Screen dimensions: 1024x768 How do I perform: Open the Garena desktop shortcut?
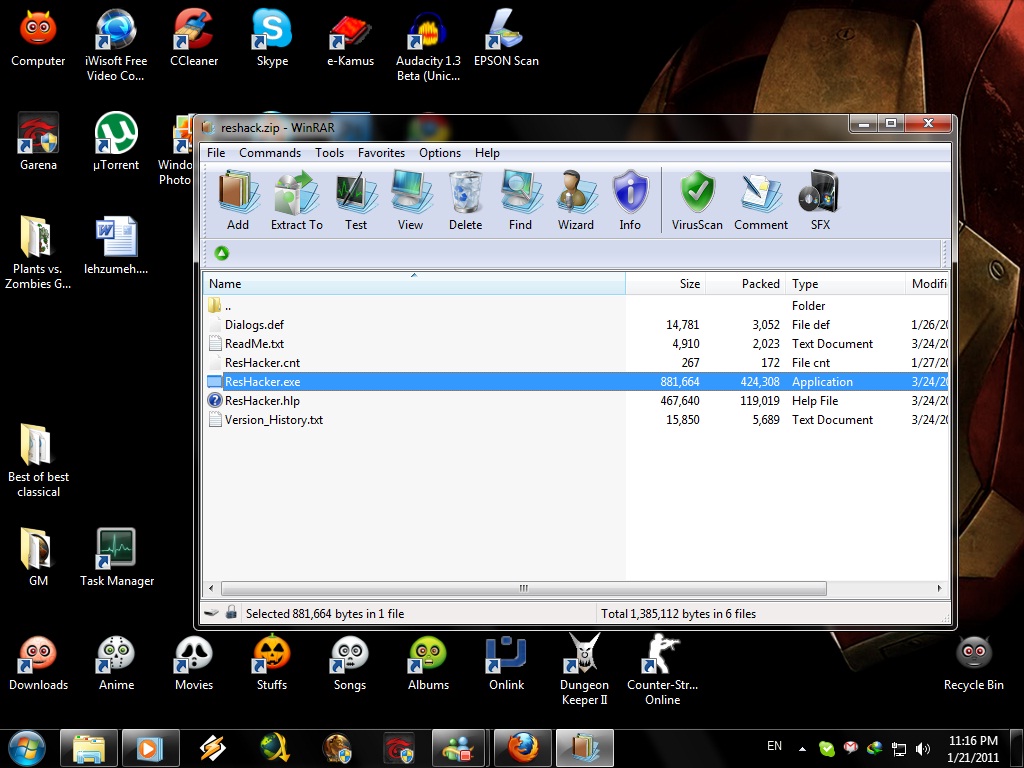tap(38, 142)
